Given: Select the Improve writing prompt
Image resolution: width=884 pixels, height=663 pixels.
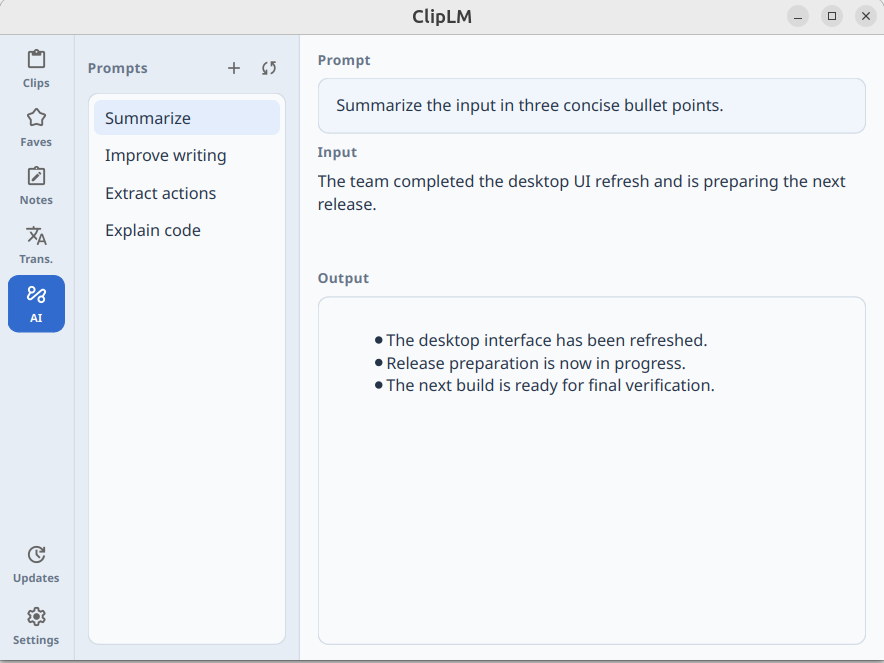Looking at the screenshot, I should click(x=187, y=155).
